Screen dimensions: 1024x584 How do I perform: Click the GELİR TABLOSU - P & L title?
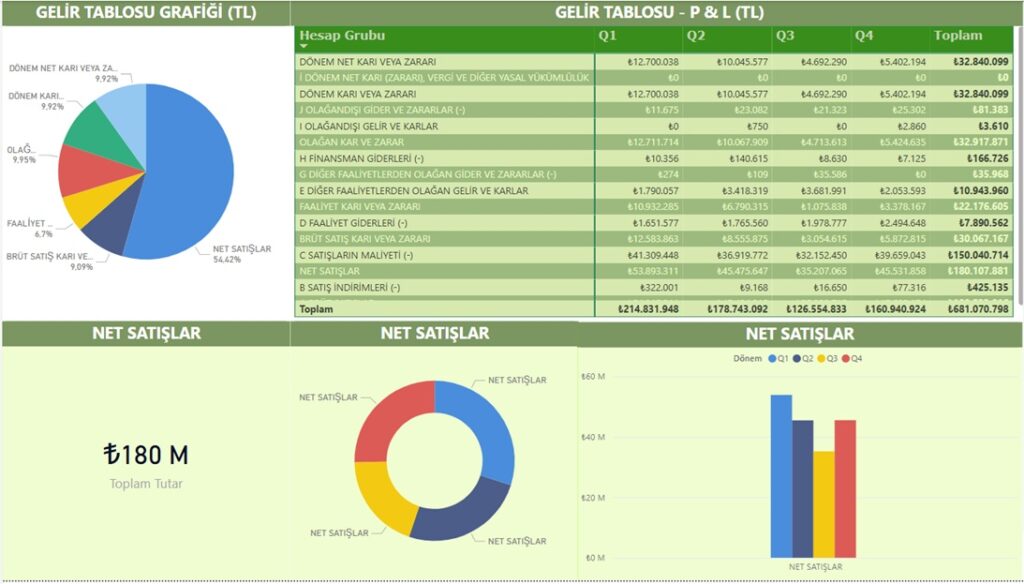tap(660, 13)
